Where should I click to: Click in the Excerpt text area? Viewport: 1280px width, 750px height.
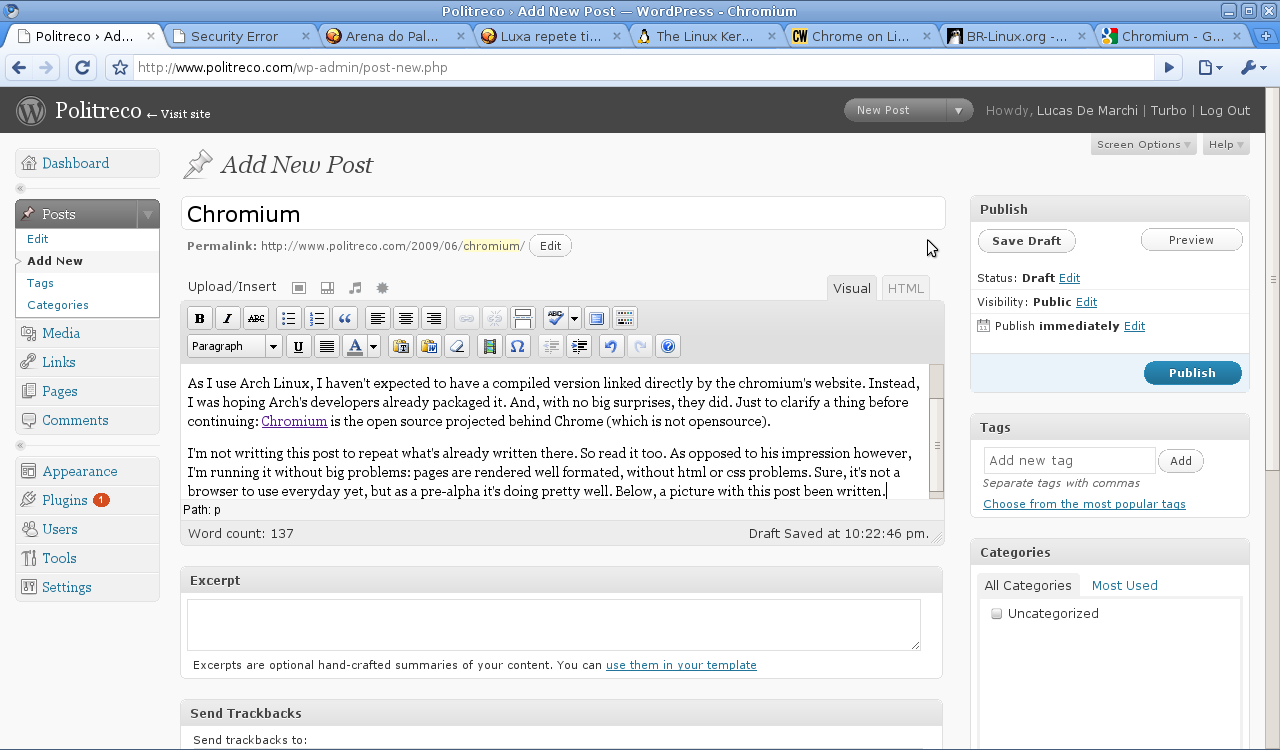tap(554, 625)
